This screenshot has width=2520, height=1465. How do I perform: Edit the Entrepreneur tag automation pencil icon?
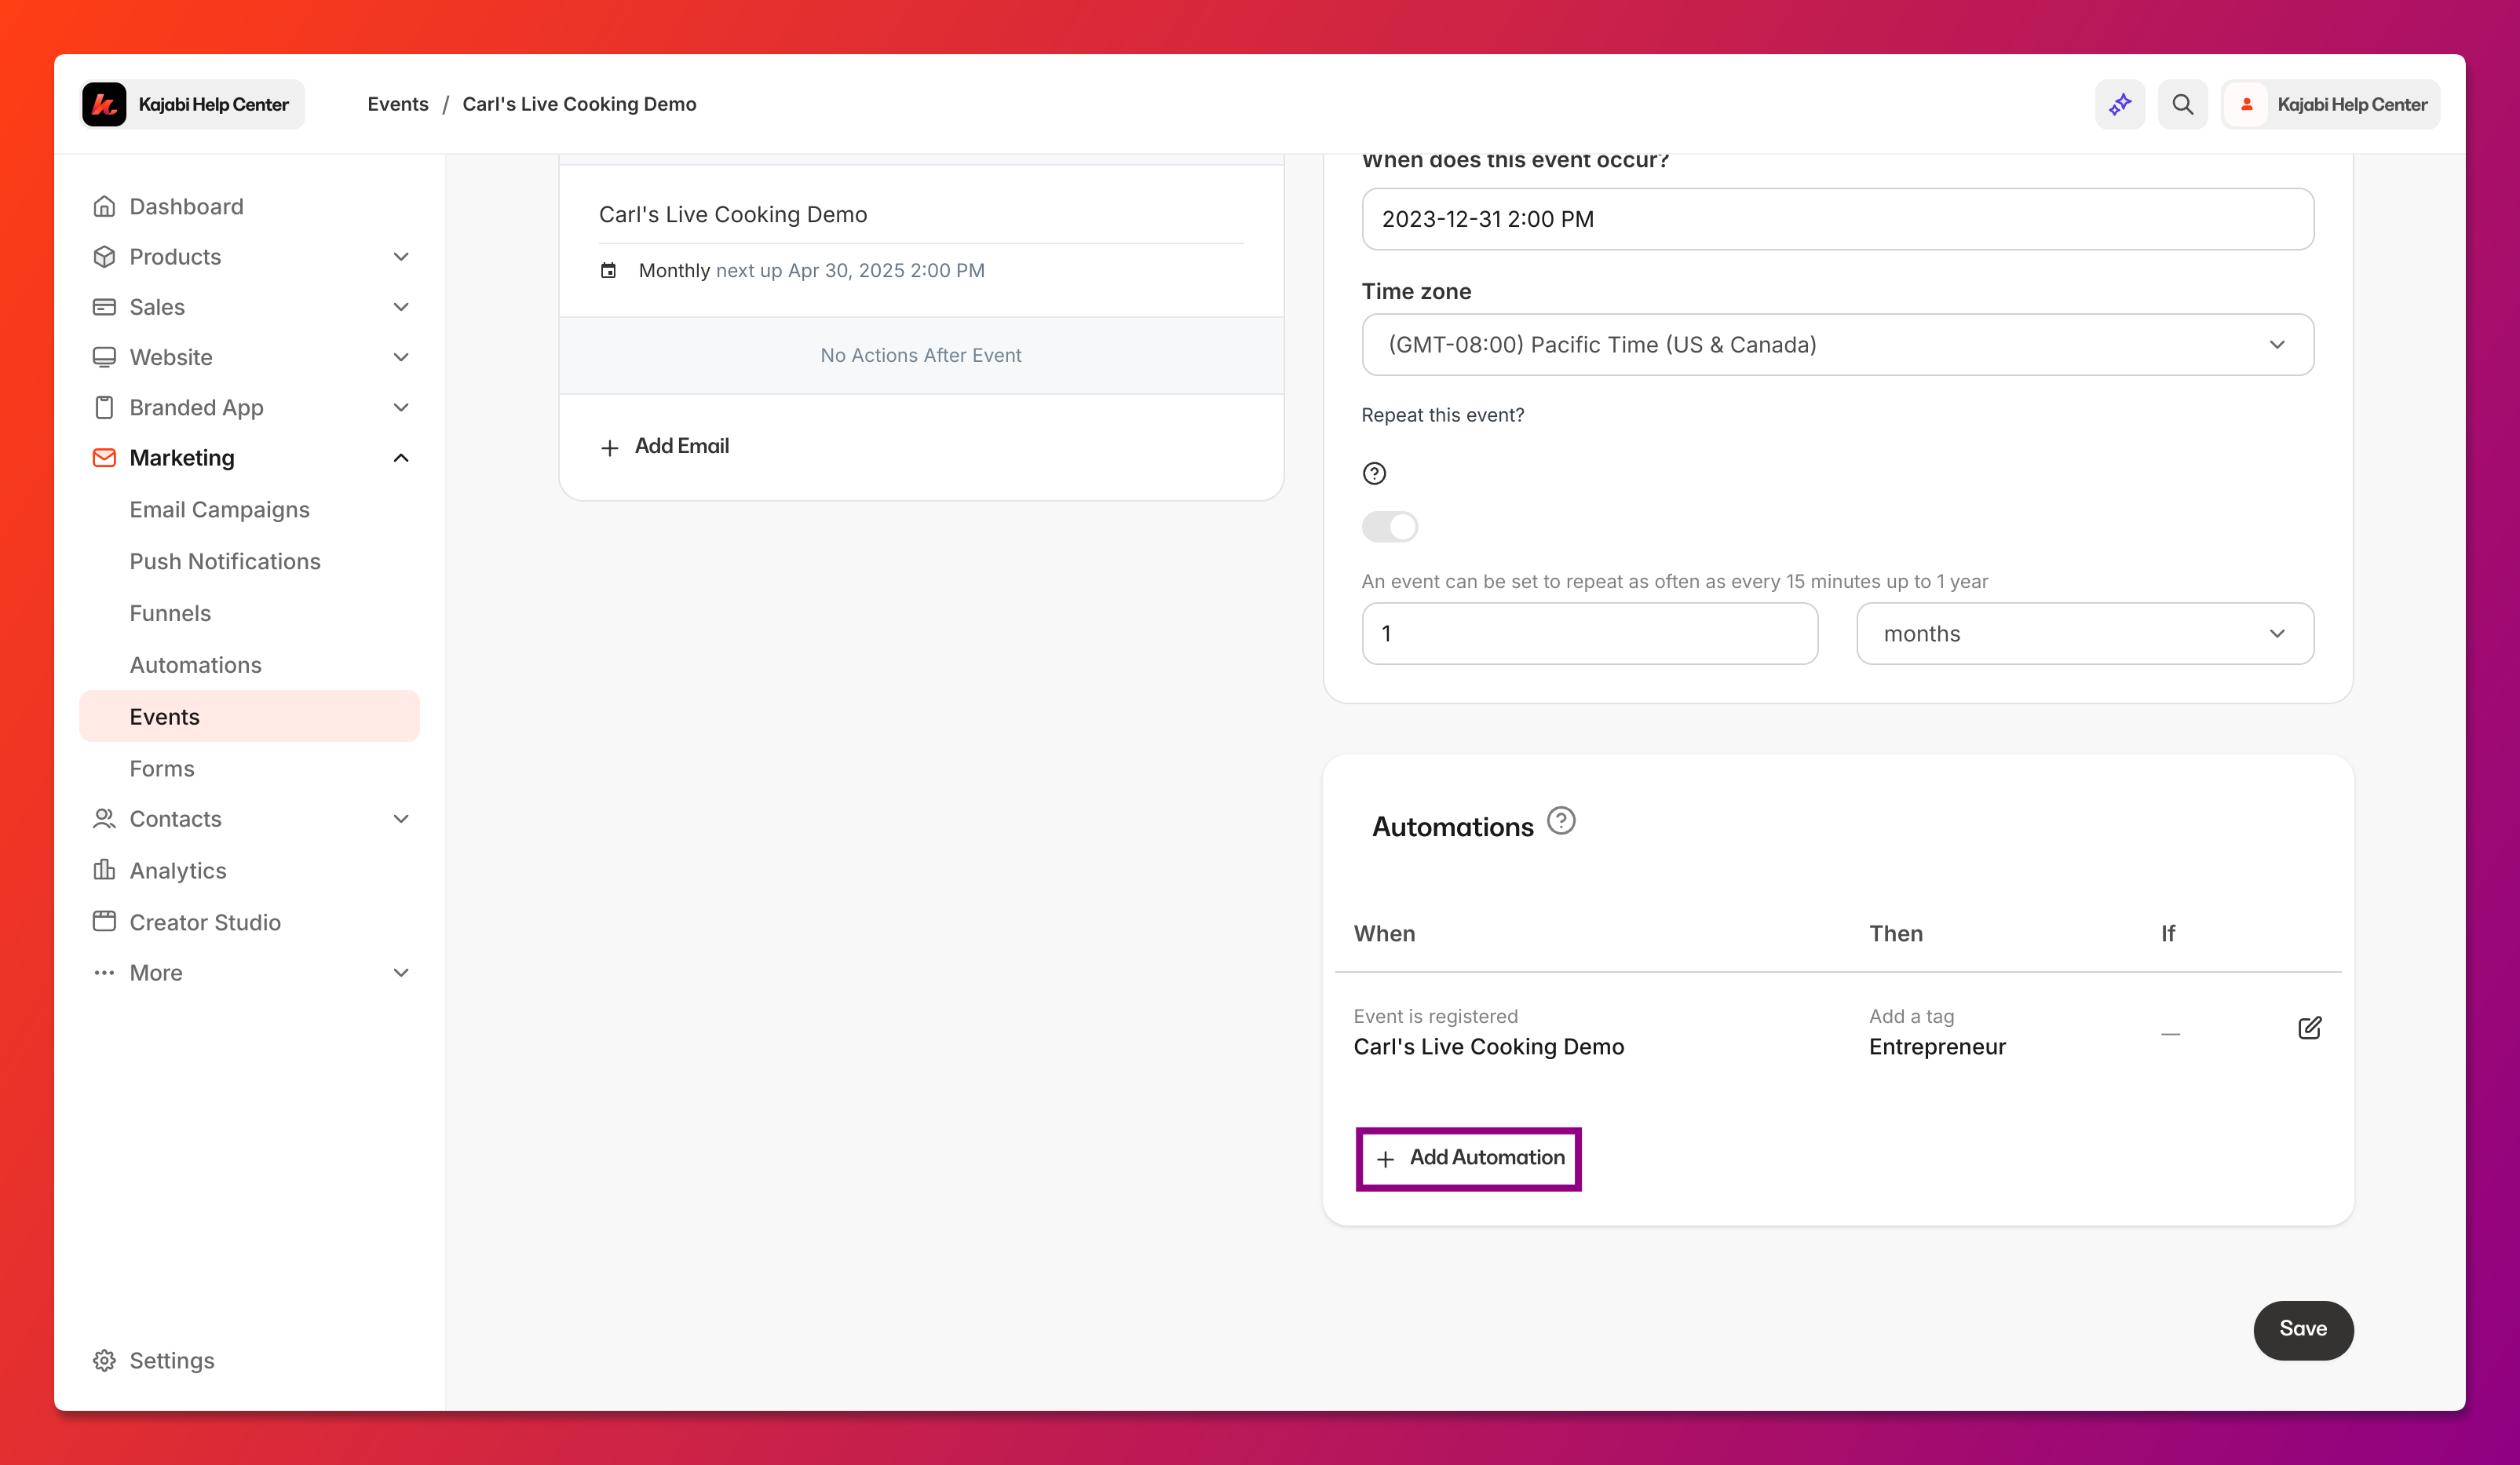[2309, 1028]
